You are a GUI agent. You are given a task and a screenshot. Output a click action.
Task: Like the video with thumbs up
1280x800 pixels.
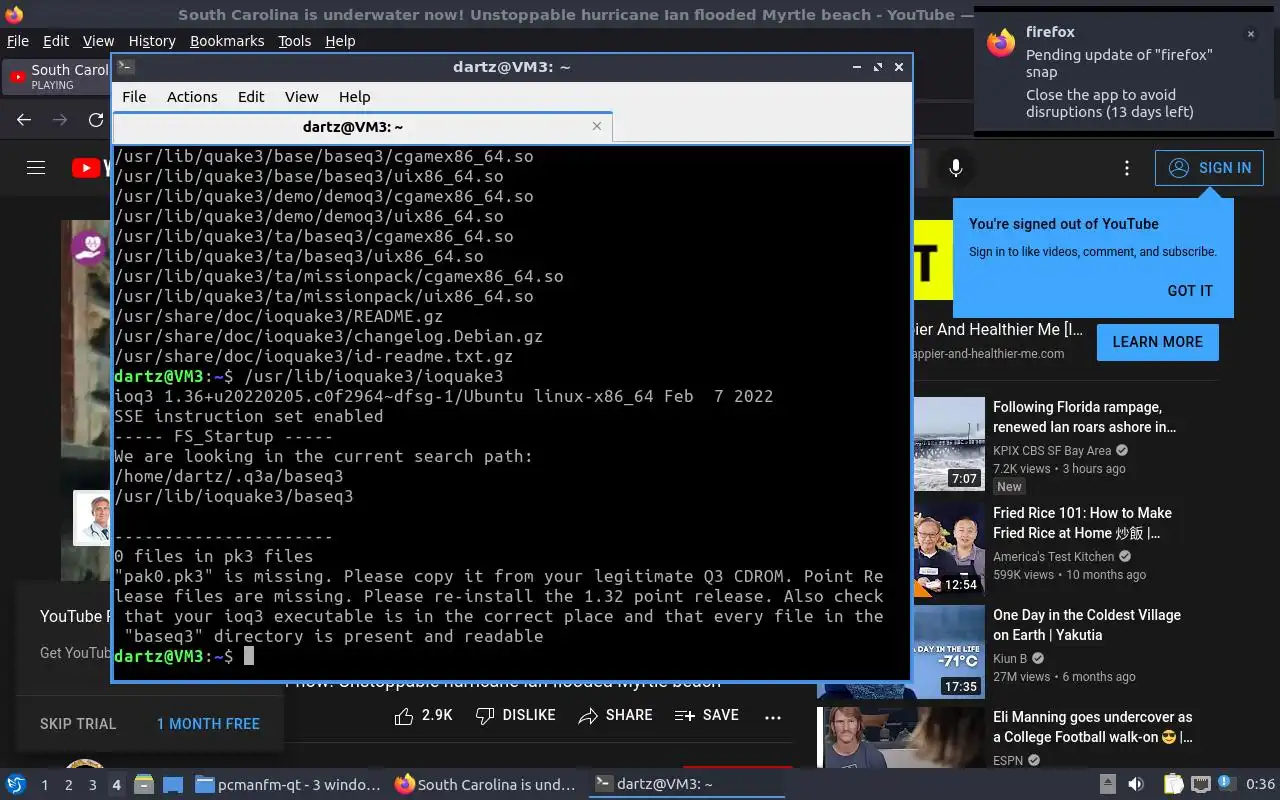coord(424,716)
